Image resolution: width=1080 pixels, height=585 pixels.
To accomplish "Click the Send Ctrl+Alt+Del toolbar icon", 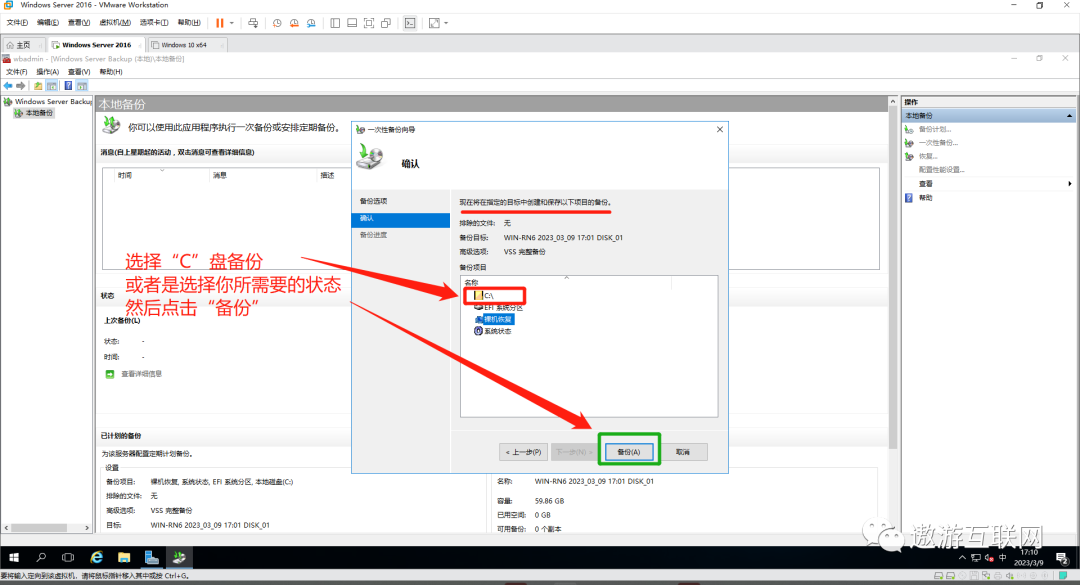I will click(x=253, y=23).
